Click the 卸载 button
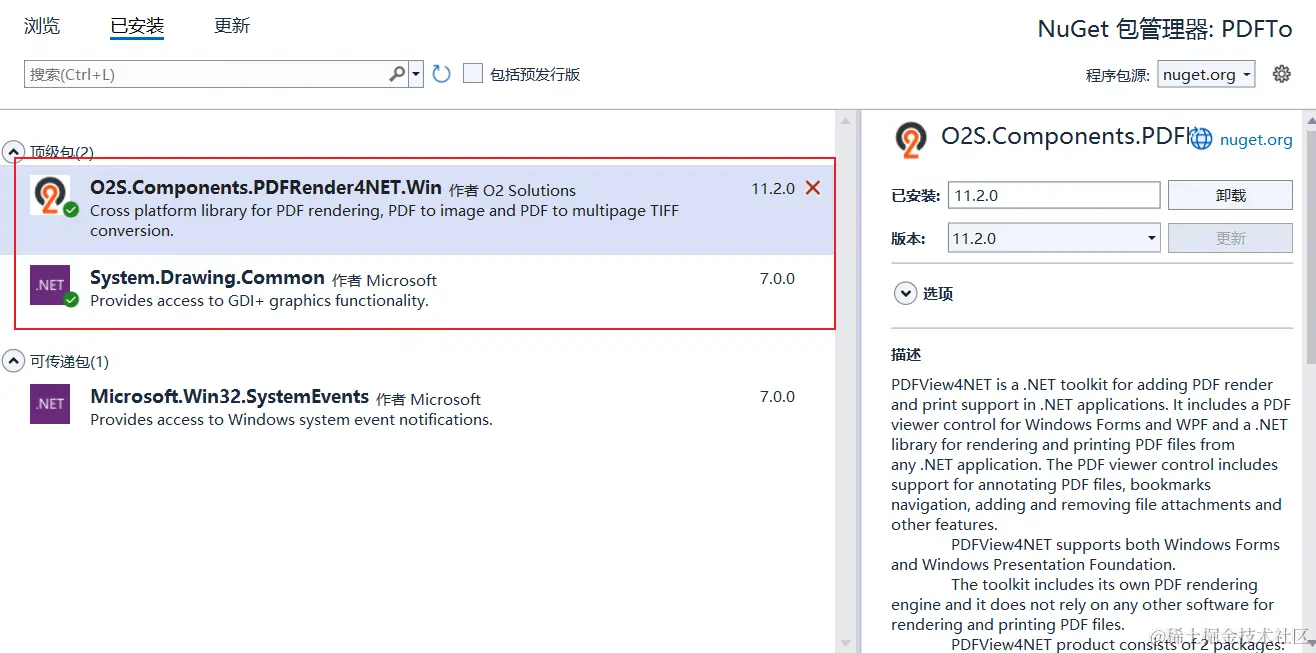Screen dimensions: 1316x653 click(x=1231, y=195)
